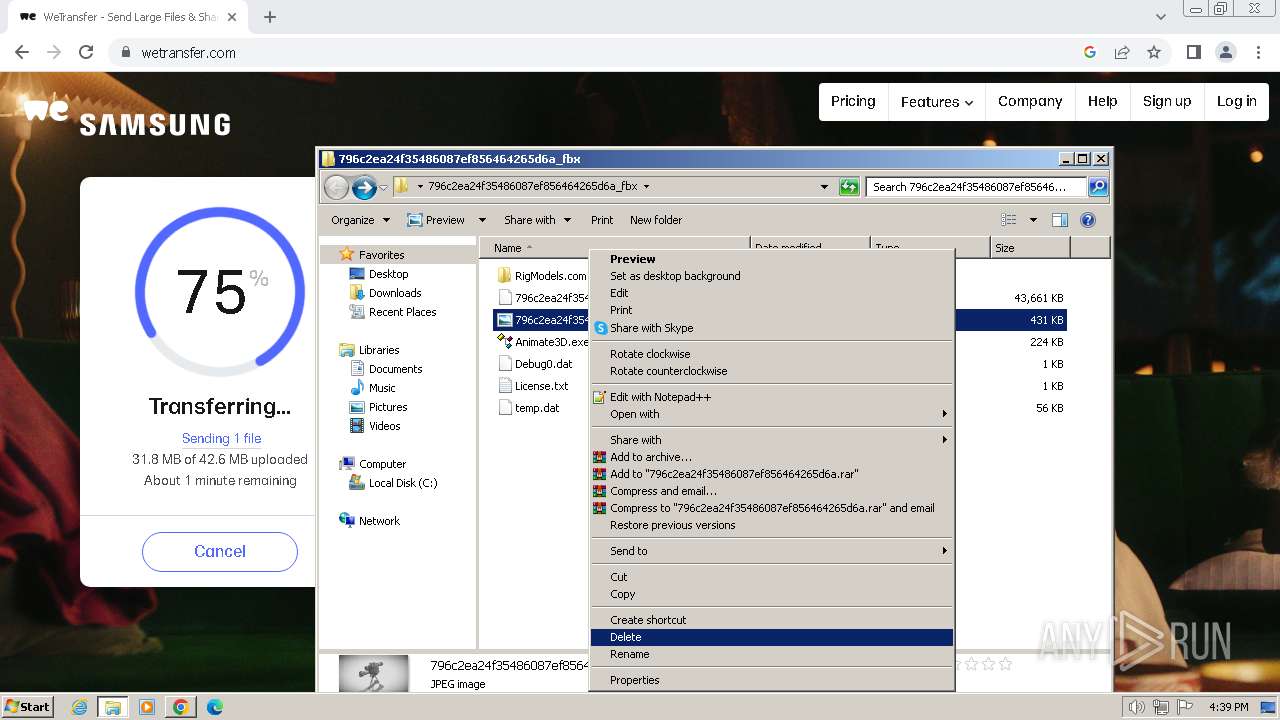
Task: Open the Company page
Action: [1030, 101]
